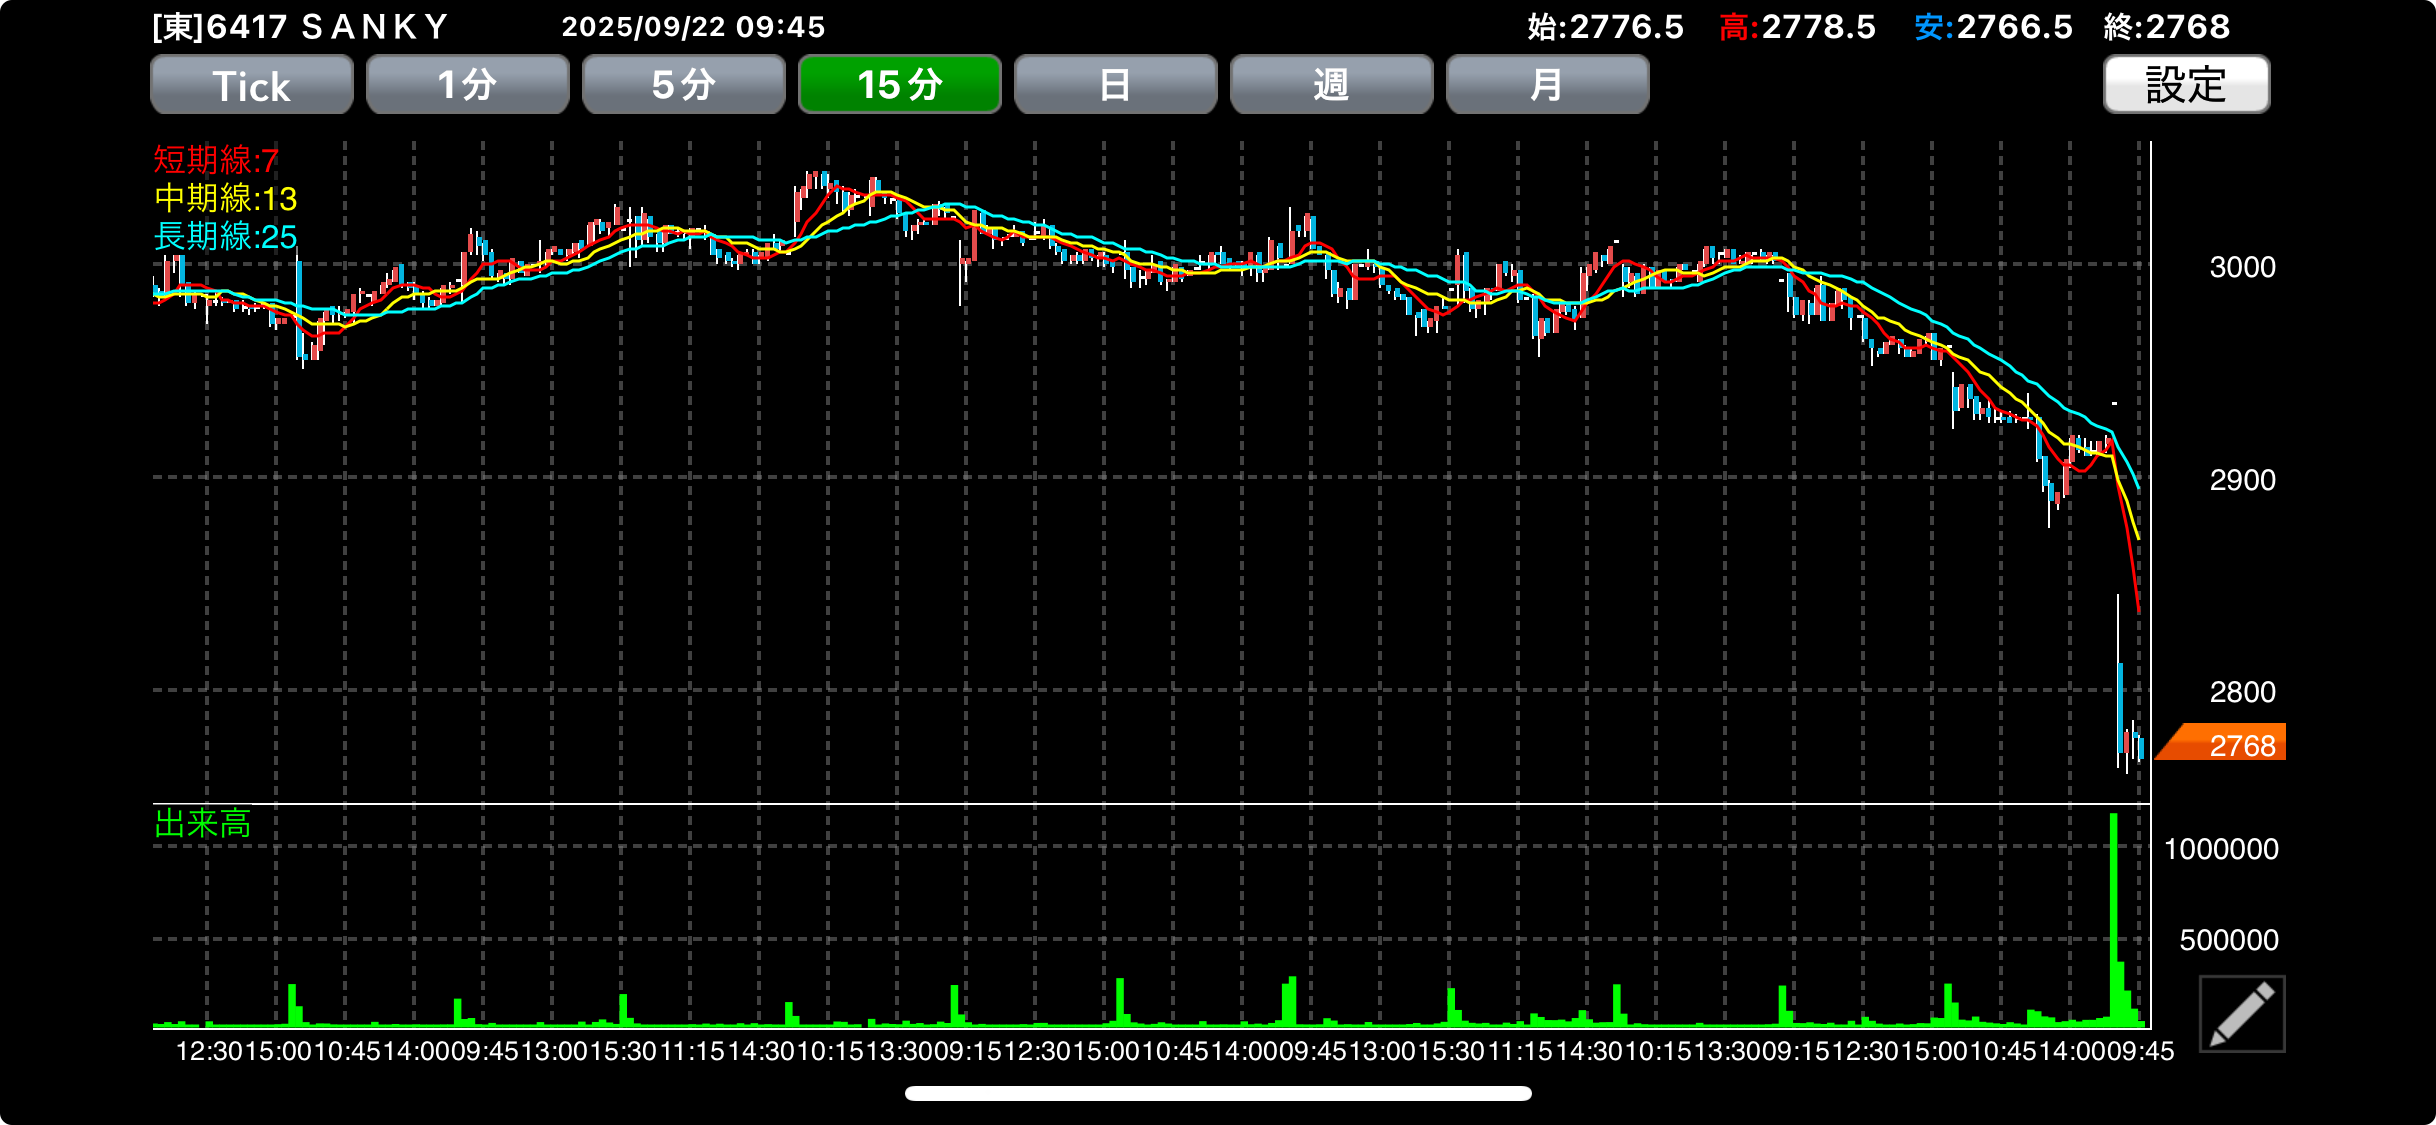Click the 2800 price axis label
The image size is (2436, 1125).
[x=2242, y=692]
